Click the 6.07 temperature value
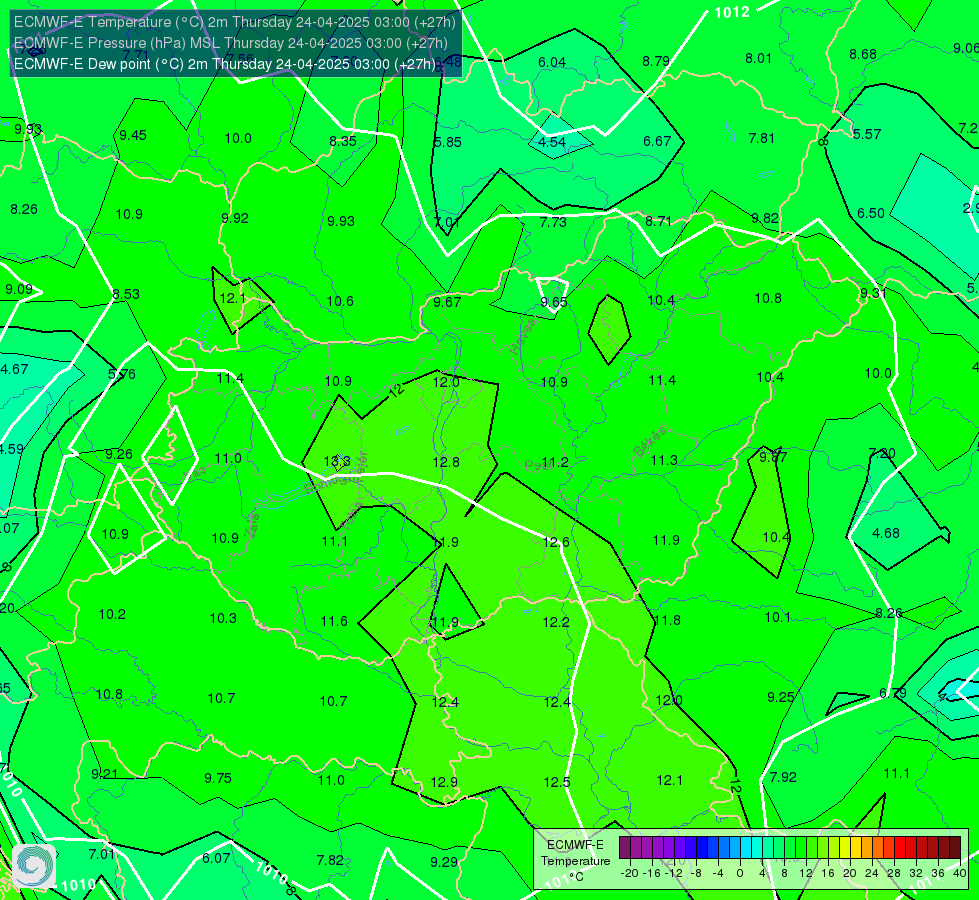979x900 pixels. tap(216, 859)
